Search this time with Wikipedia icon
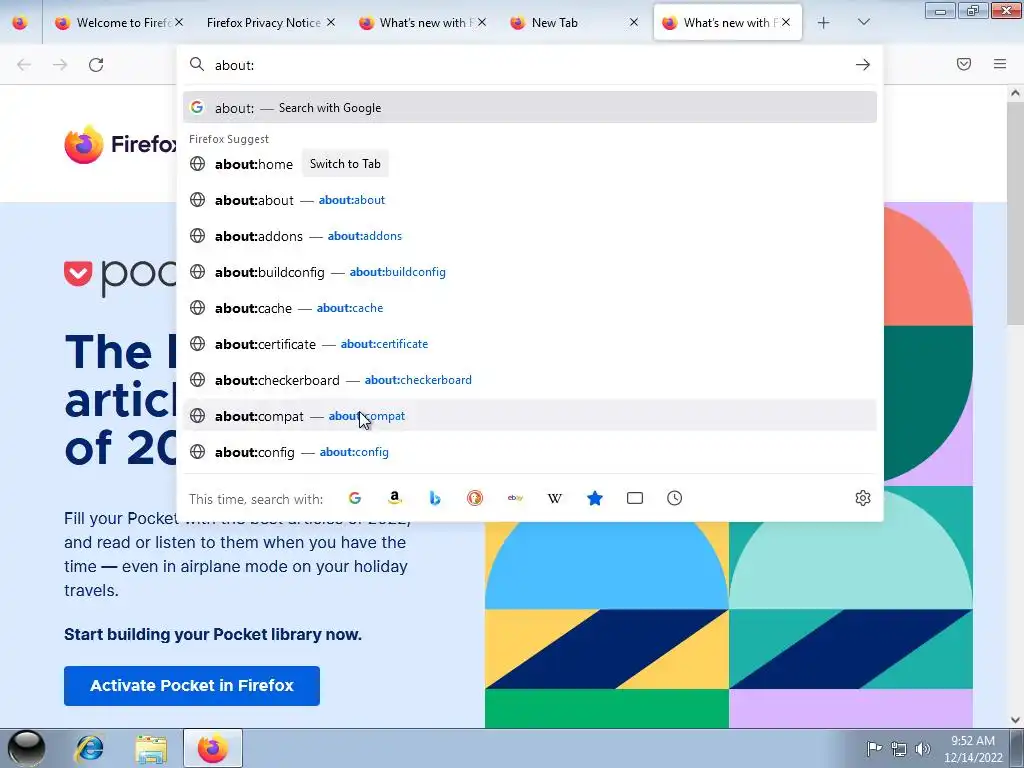Viewport: 1024px width, 768px height. point(554,498)
